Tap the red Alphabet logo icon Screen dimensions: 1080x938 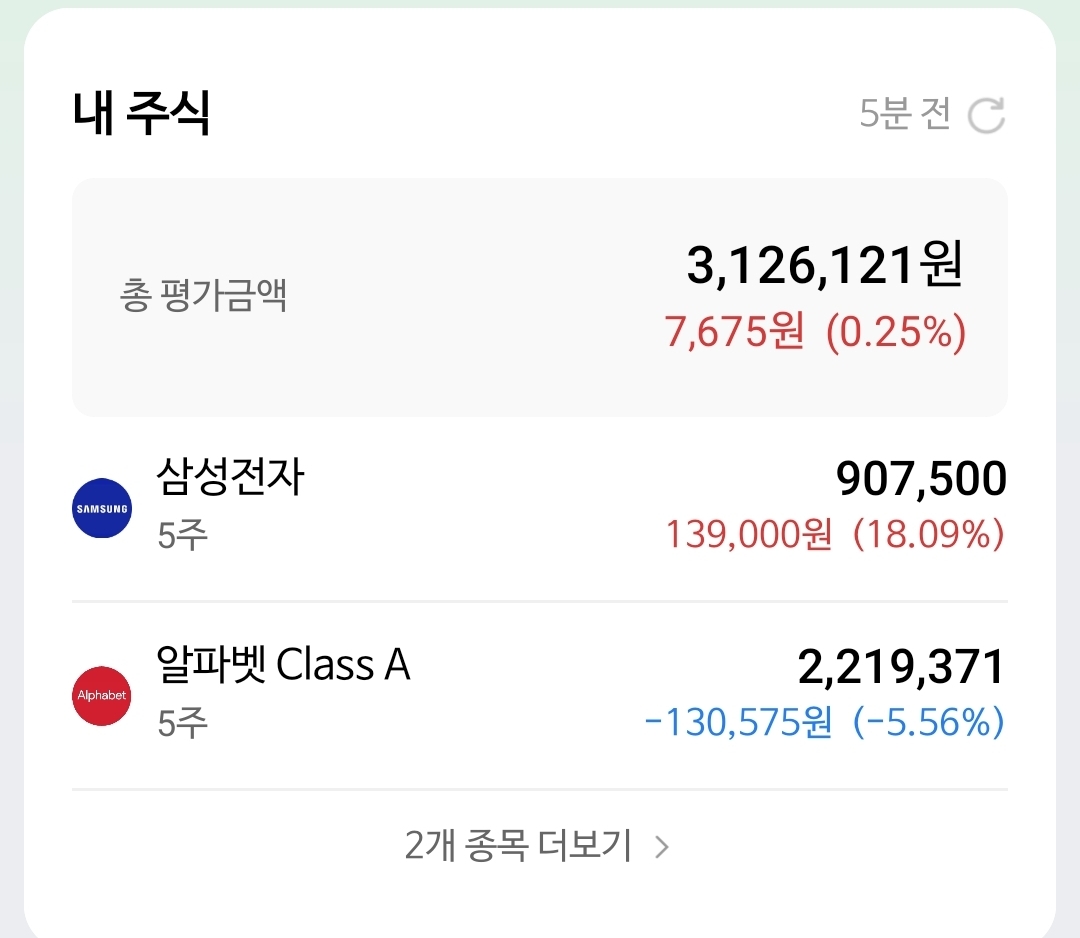102,695
